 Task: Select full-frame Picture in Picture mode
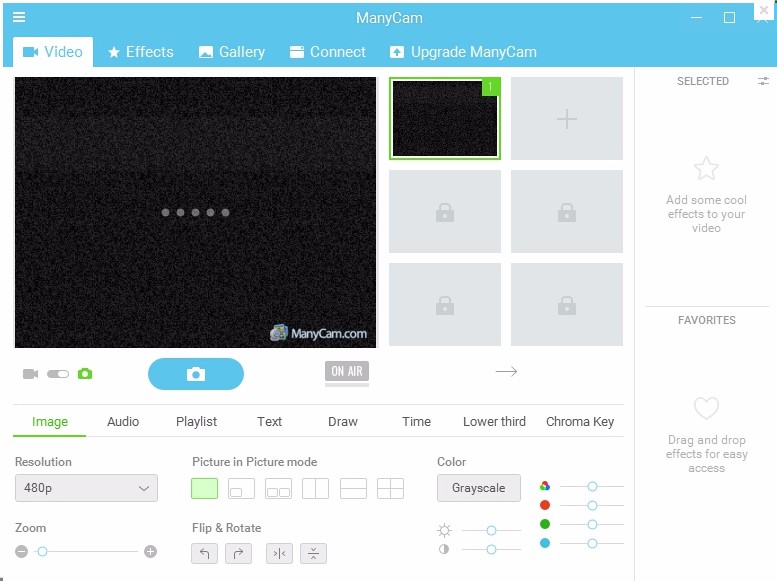pyautogui.click(x=204, y=488)
